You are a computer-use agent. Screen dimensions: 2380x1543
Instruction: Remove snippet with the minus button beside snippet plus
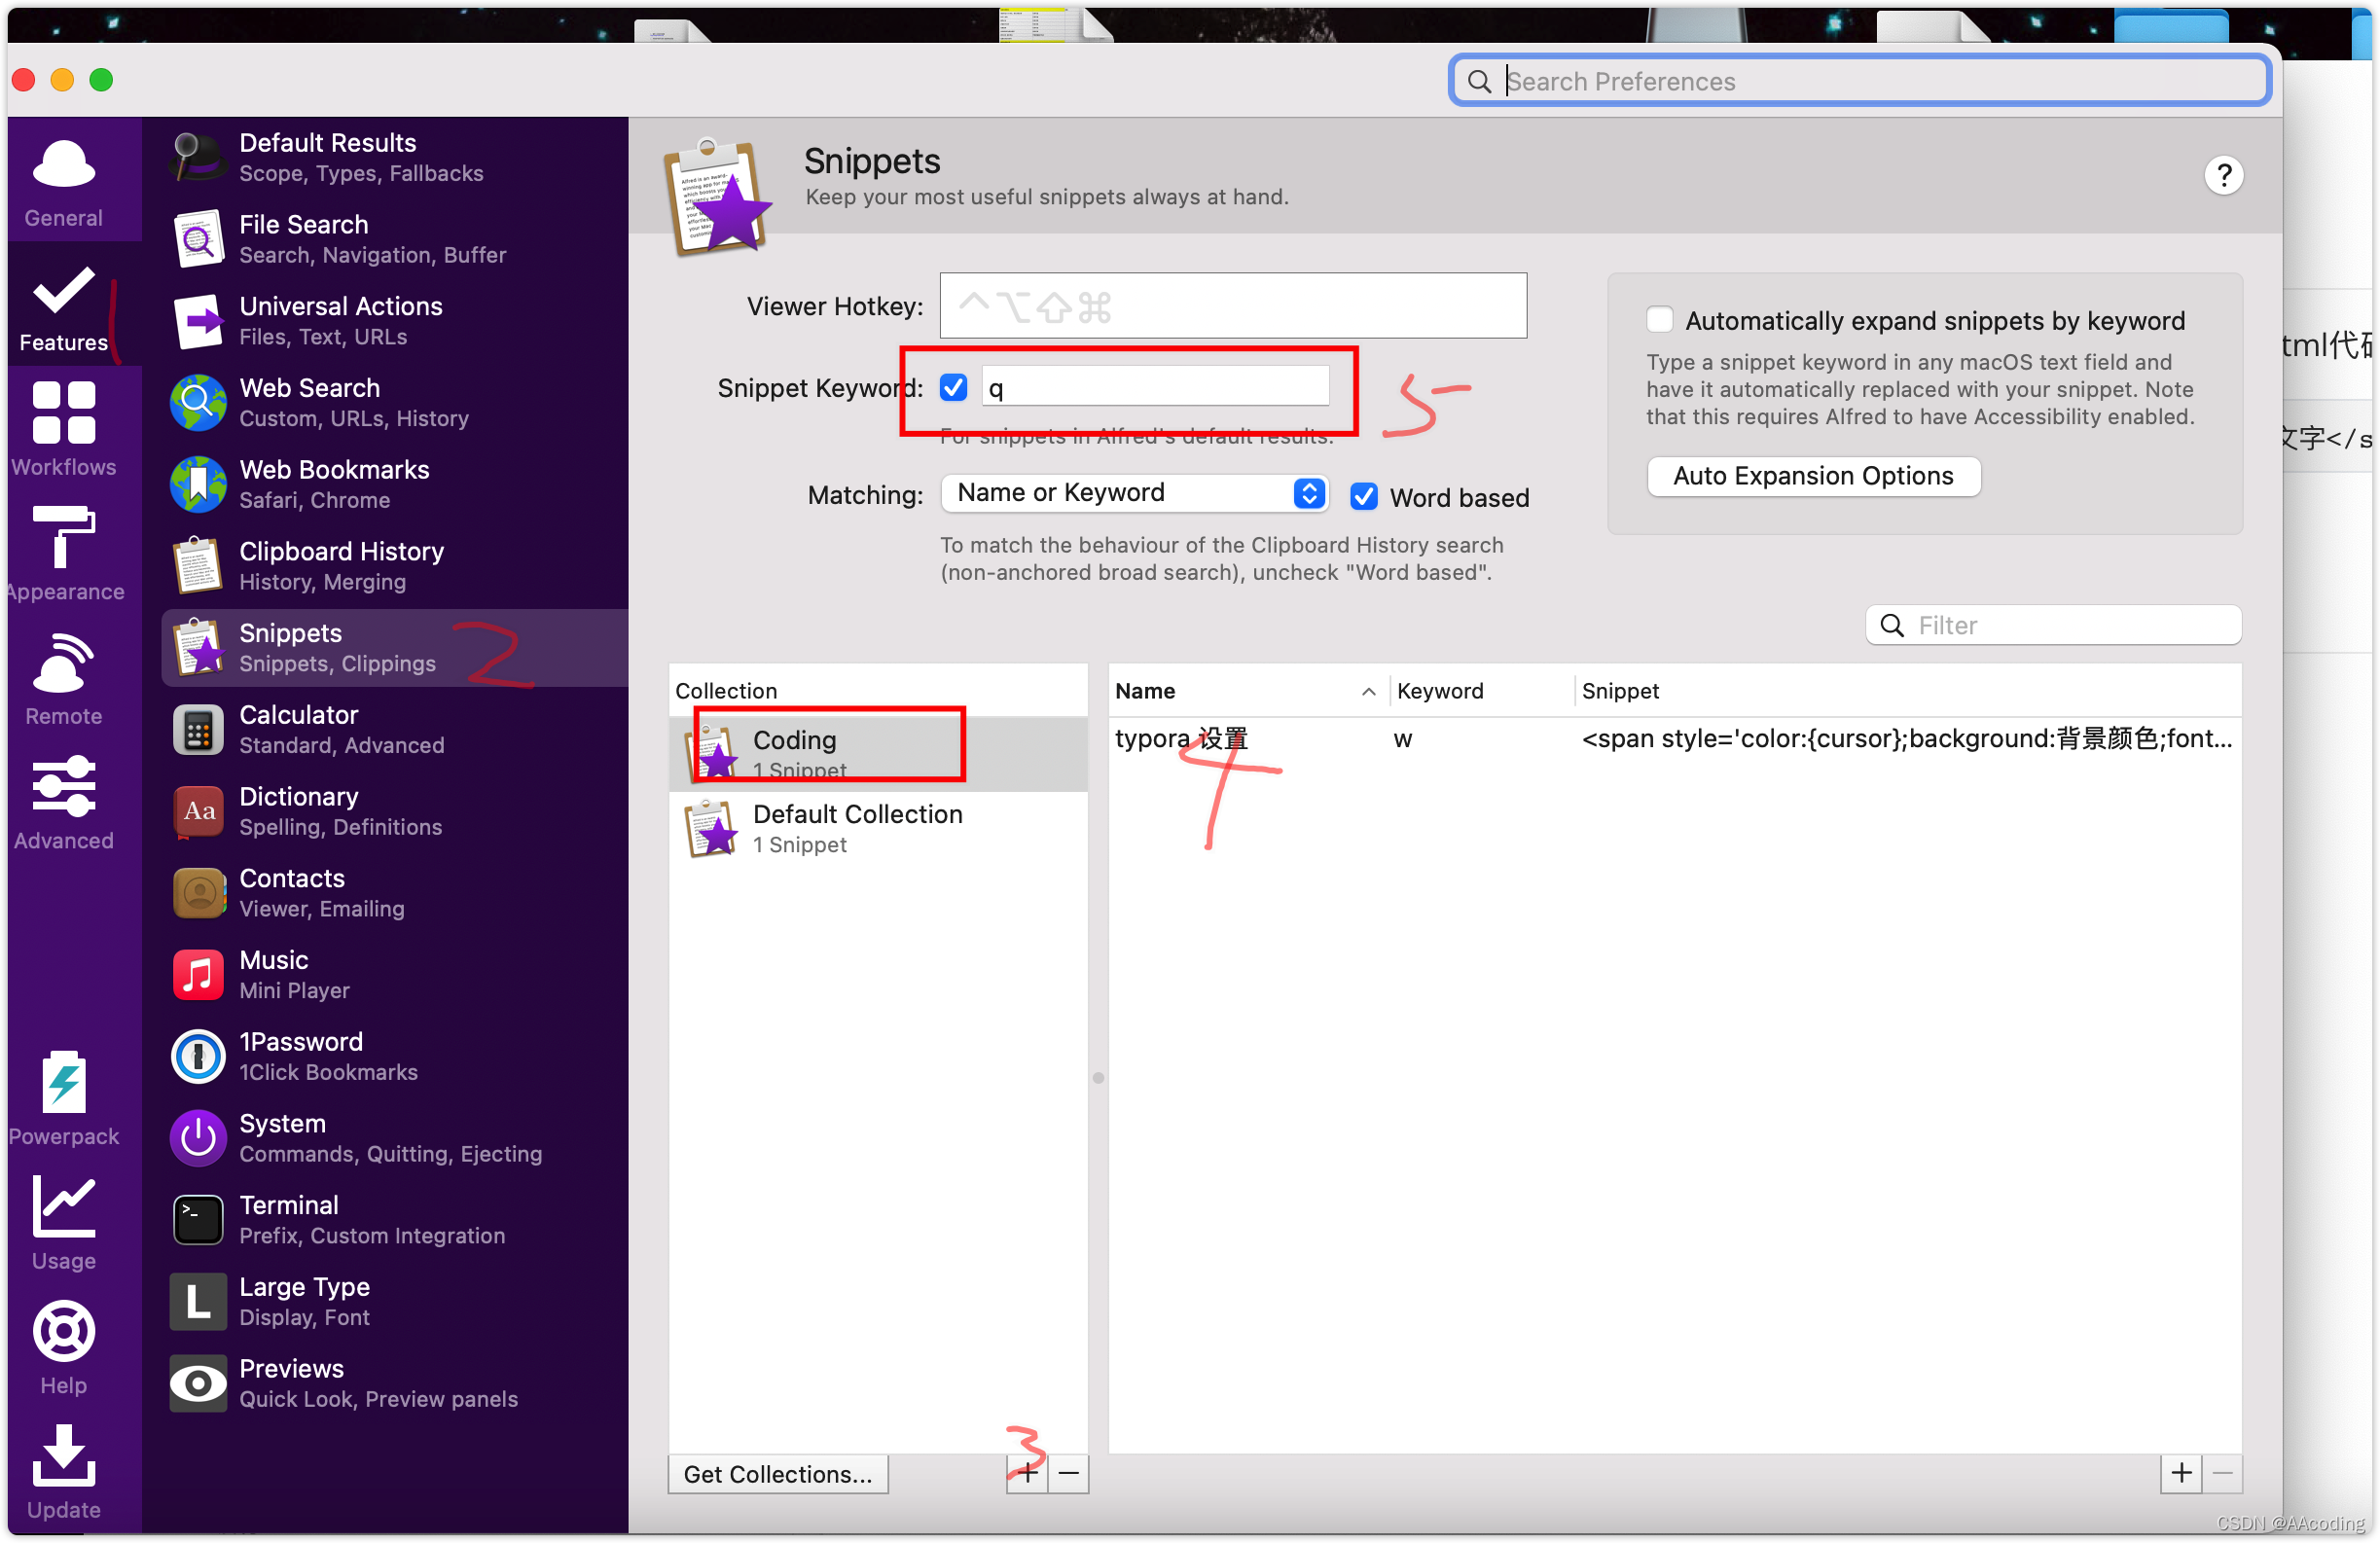pyautogui.click(x=2222, y=1473)
